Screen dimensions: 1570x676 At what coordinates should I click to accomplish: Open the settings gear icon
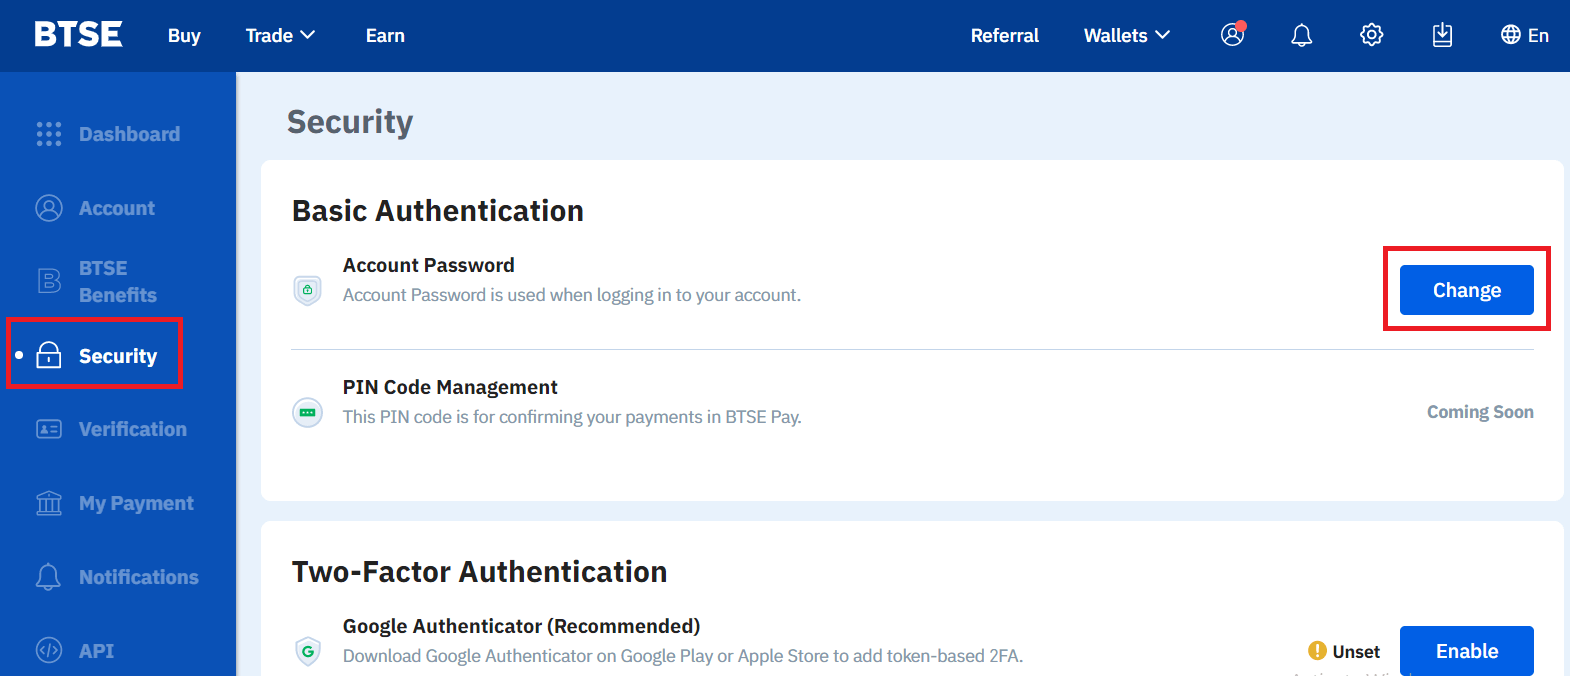point(1371,35)
